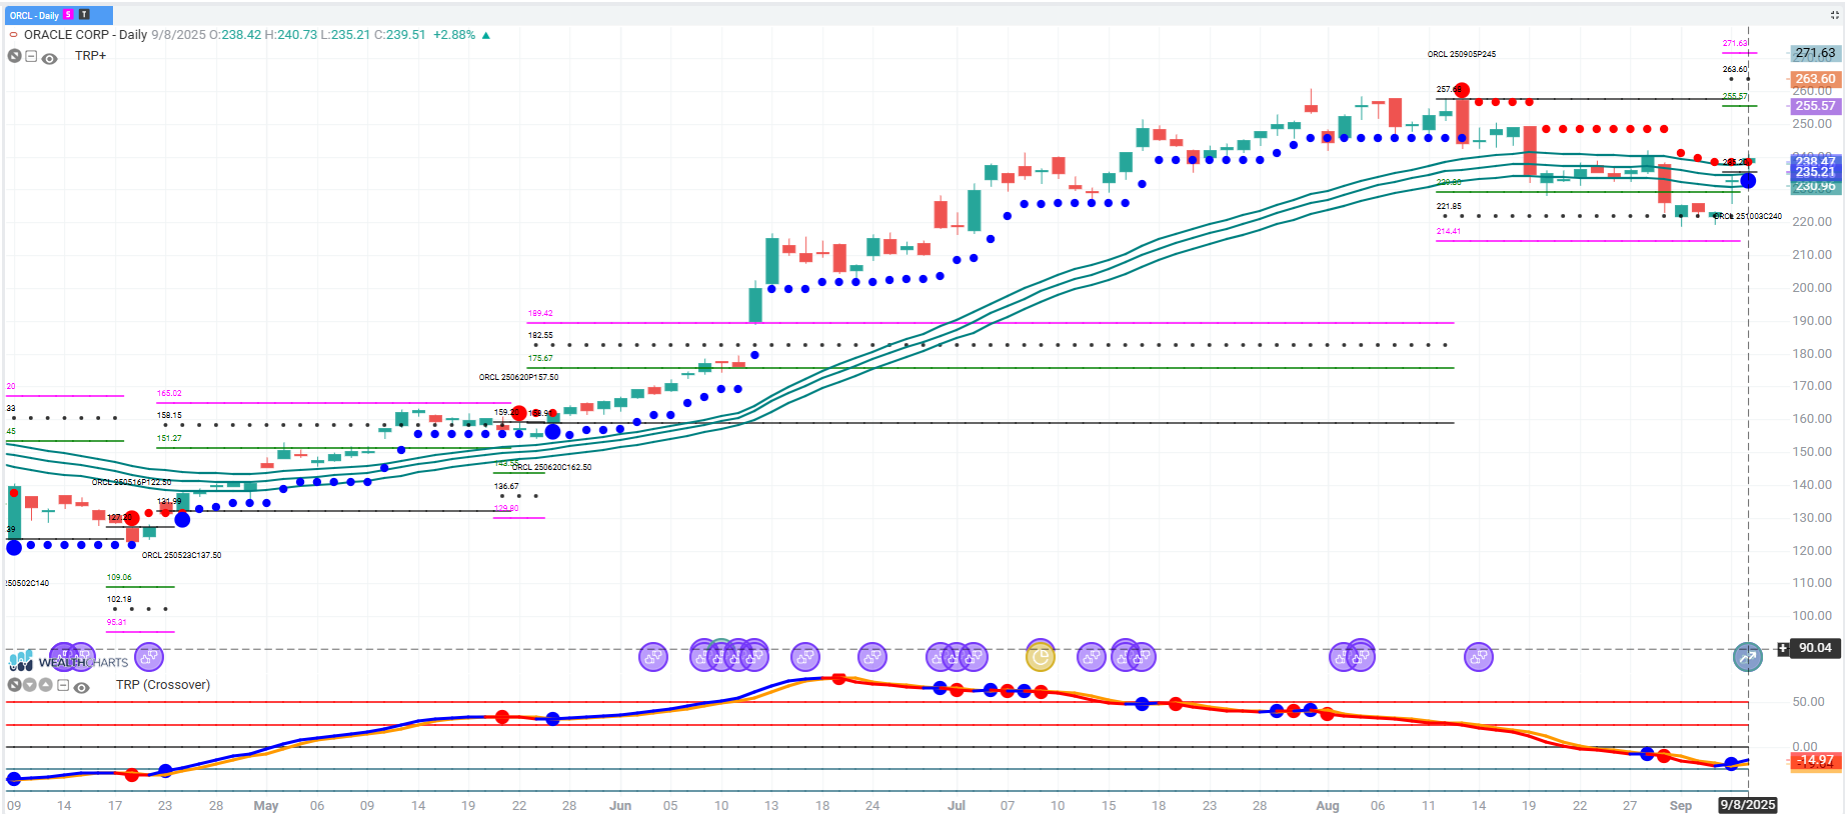Click the 175.67 green level label
The height and width of the screenshot is (814, 1845).
tap(540, 358)
